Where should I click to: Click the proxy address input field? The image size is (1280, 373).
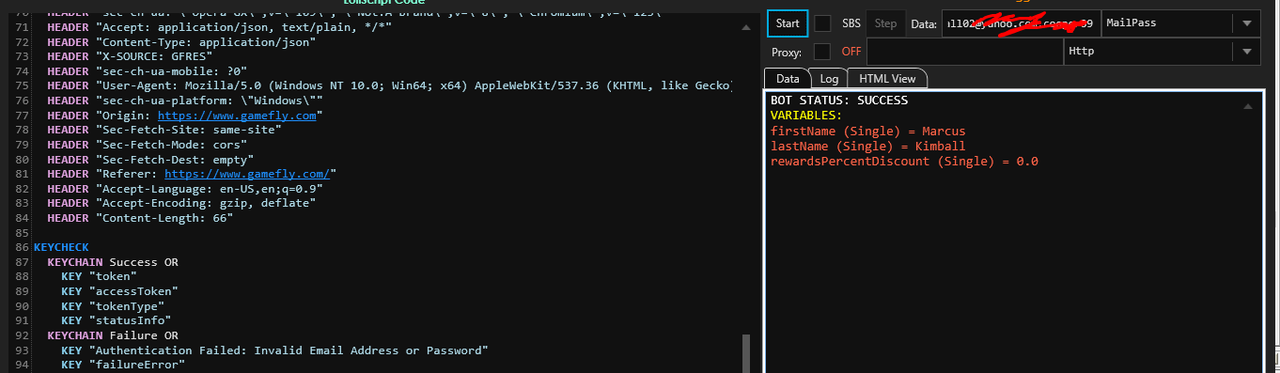[964, 51]
